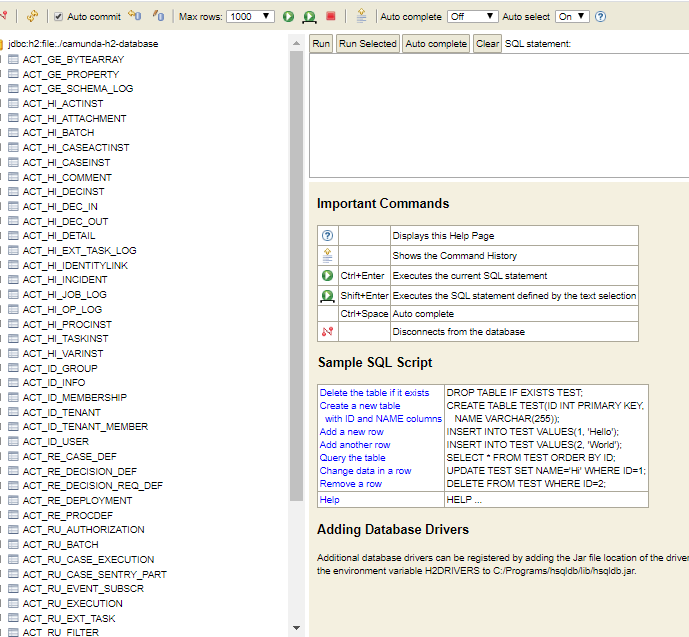689x637 pixels.
Task: Select the ACT_ID_GROUP table name
Action: 60,368
